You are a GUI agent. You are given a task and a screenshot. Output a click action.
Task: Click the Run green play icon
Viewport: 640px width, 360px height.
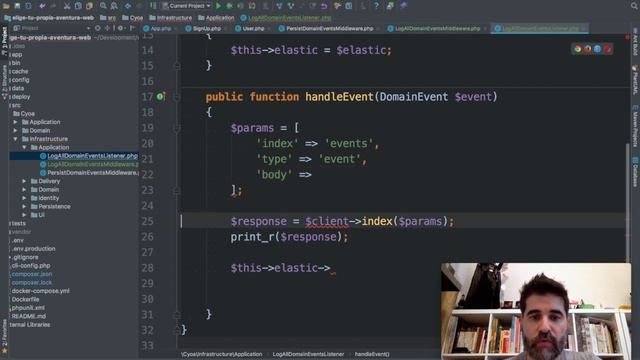point(218,6)
